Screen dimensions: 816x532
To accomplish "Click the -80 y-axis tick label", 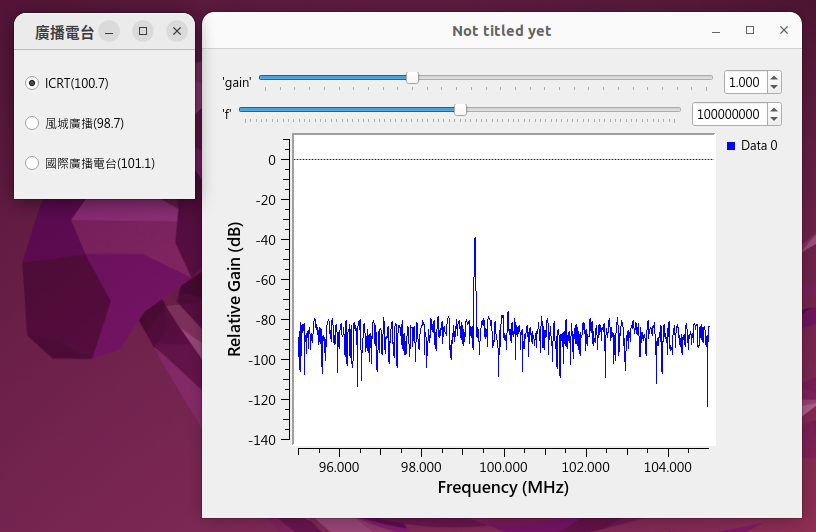I will 265,320.
